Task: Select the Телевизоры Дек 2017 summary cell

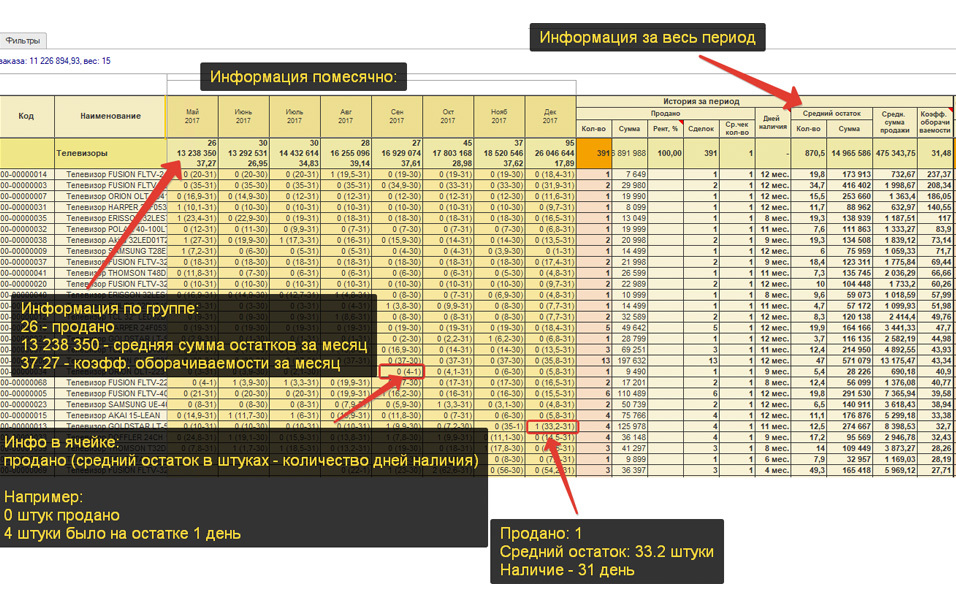Action: pyautogui.click(x=551, y=153)
